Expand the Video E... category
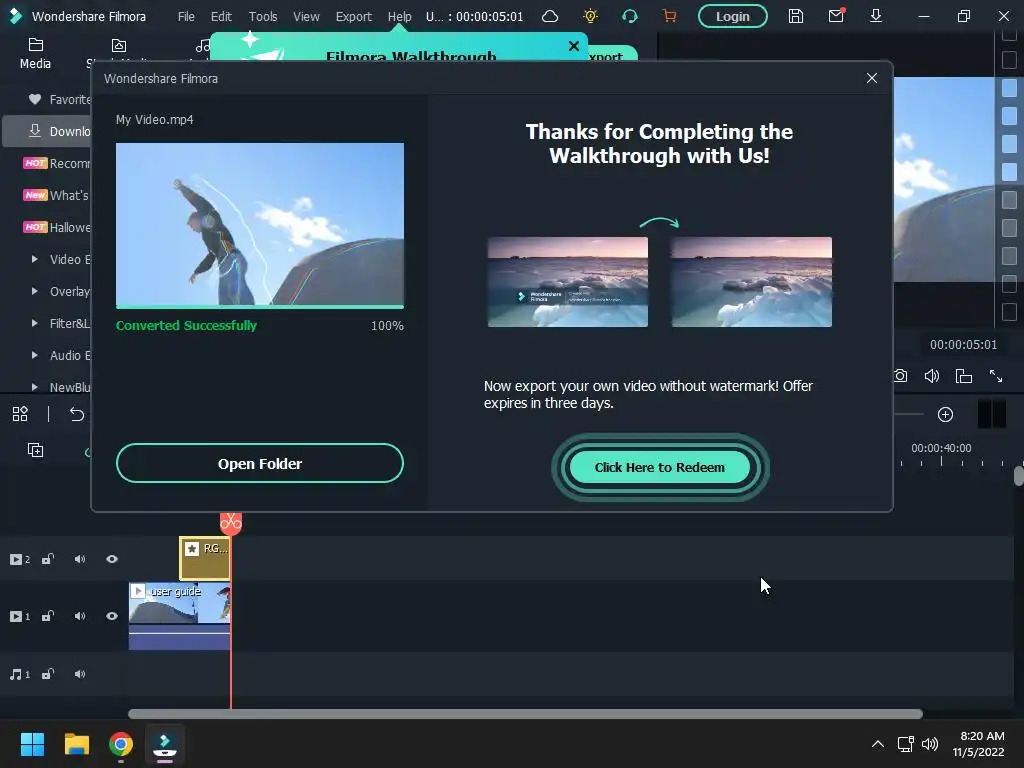Viewport: 1024px width, 768px height. click(35, 259)
